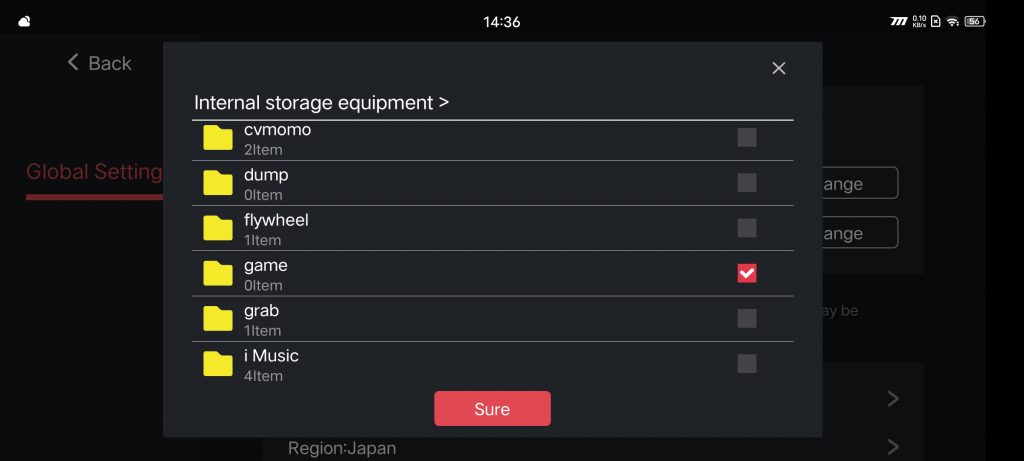This screenshot has width=1024, height=461.
Task: Open the game folder icon
Action: [x=217, y=273]
